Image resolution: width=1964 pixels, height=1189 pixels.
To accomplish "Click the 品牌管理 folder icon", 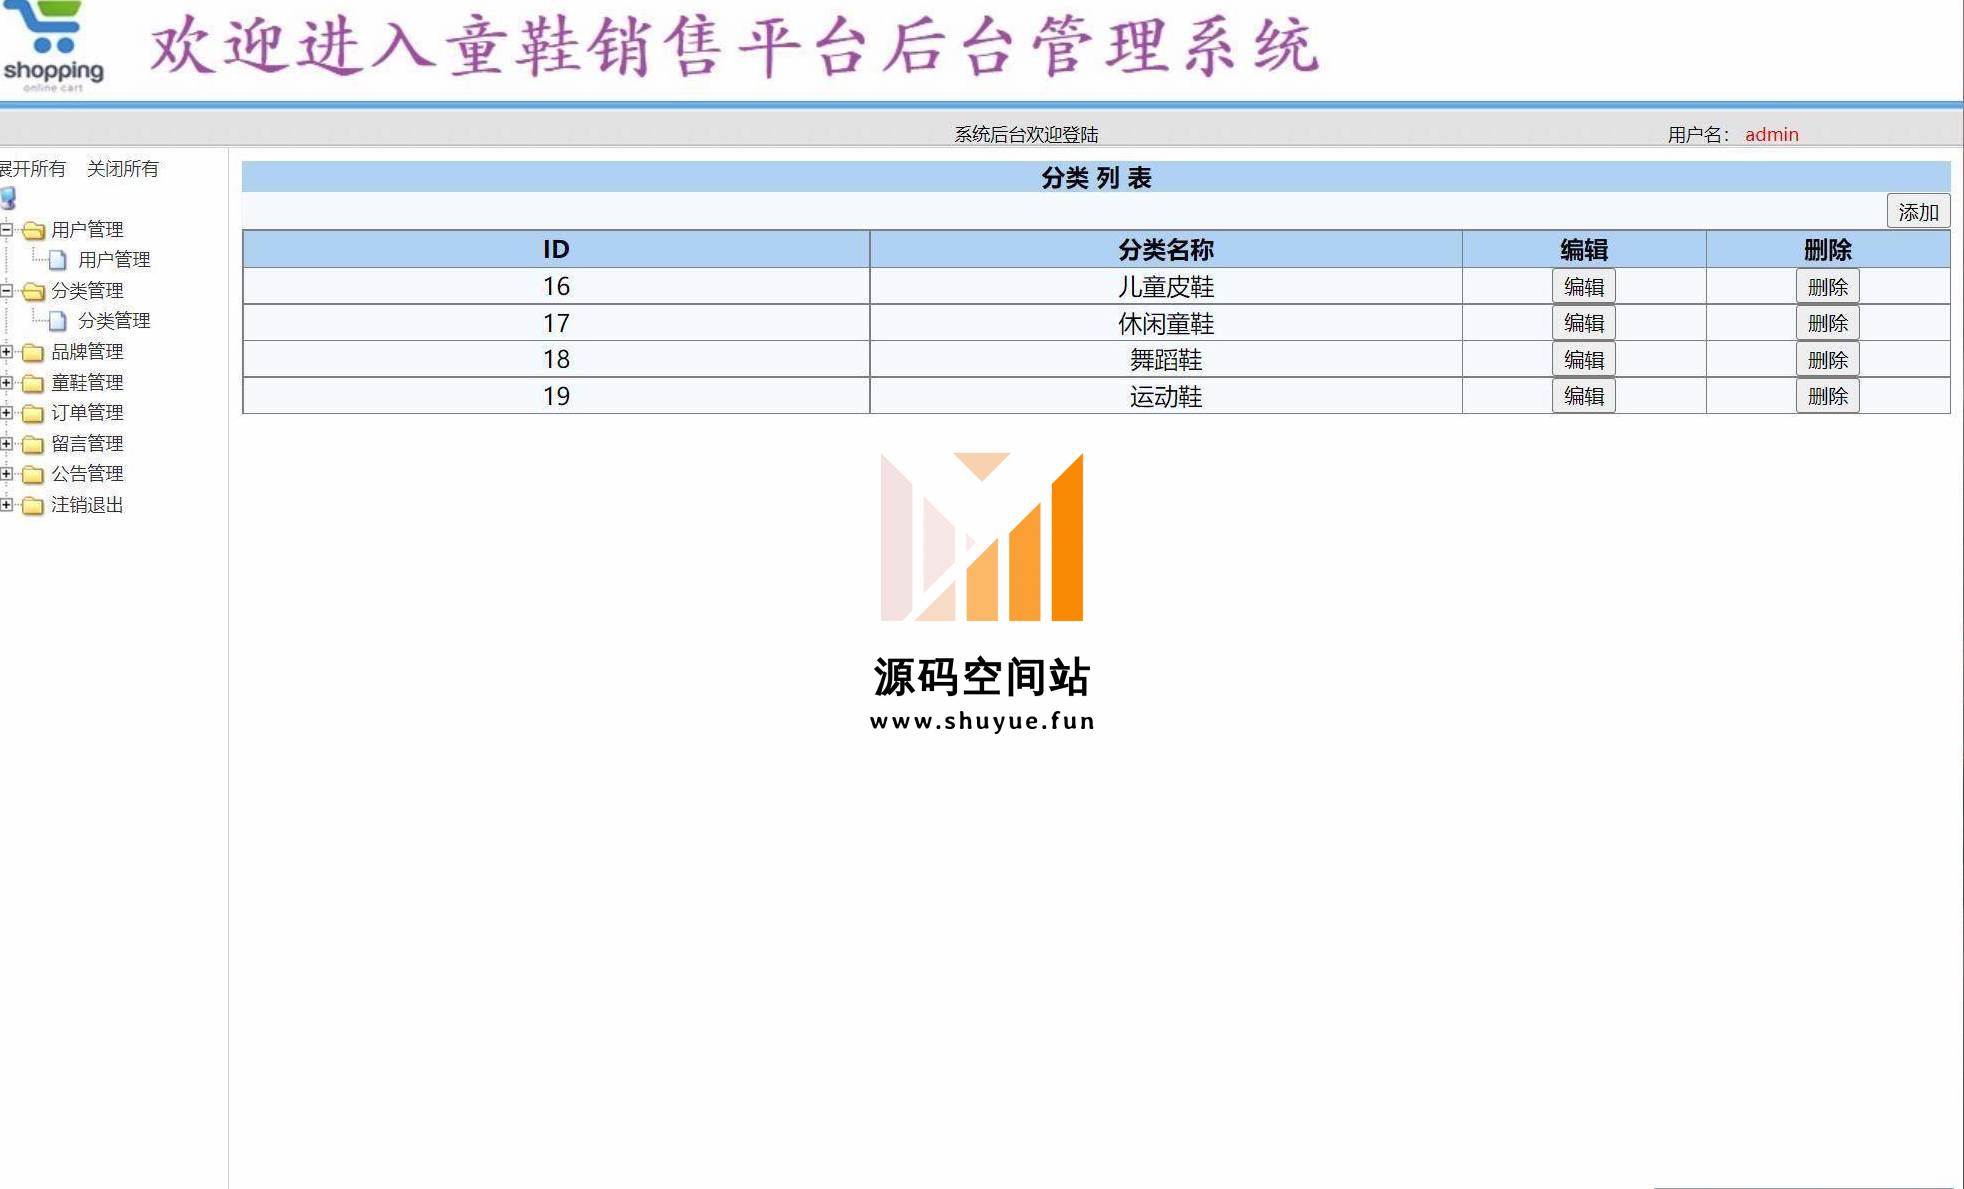I will [33, 352].
